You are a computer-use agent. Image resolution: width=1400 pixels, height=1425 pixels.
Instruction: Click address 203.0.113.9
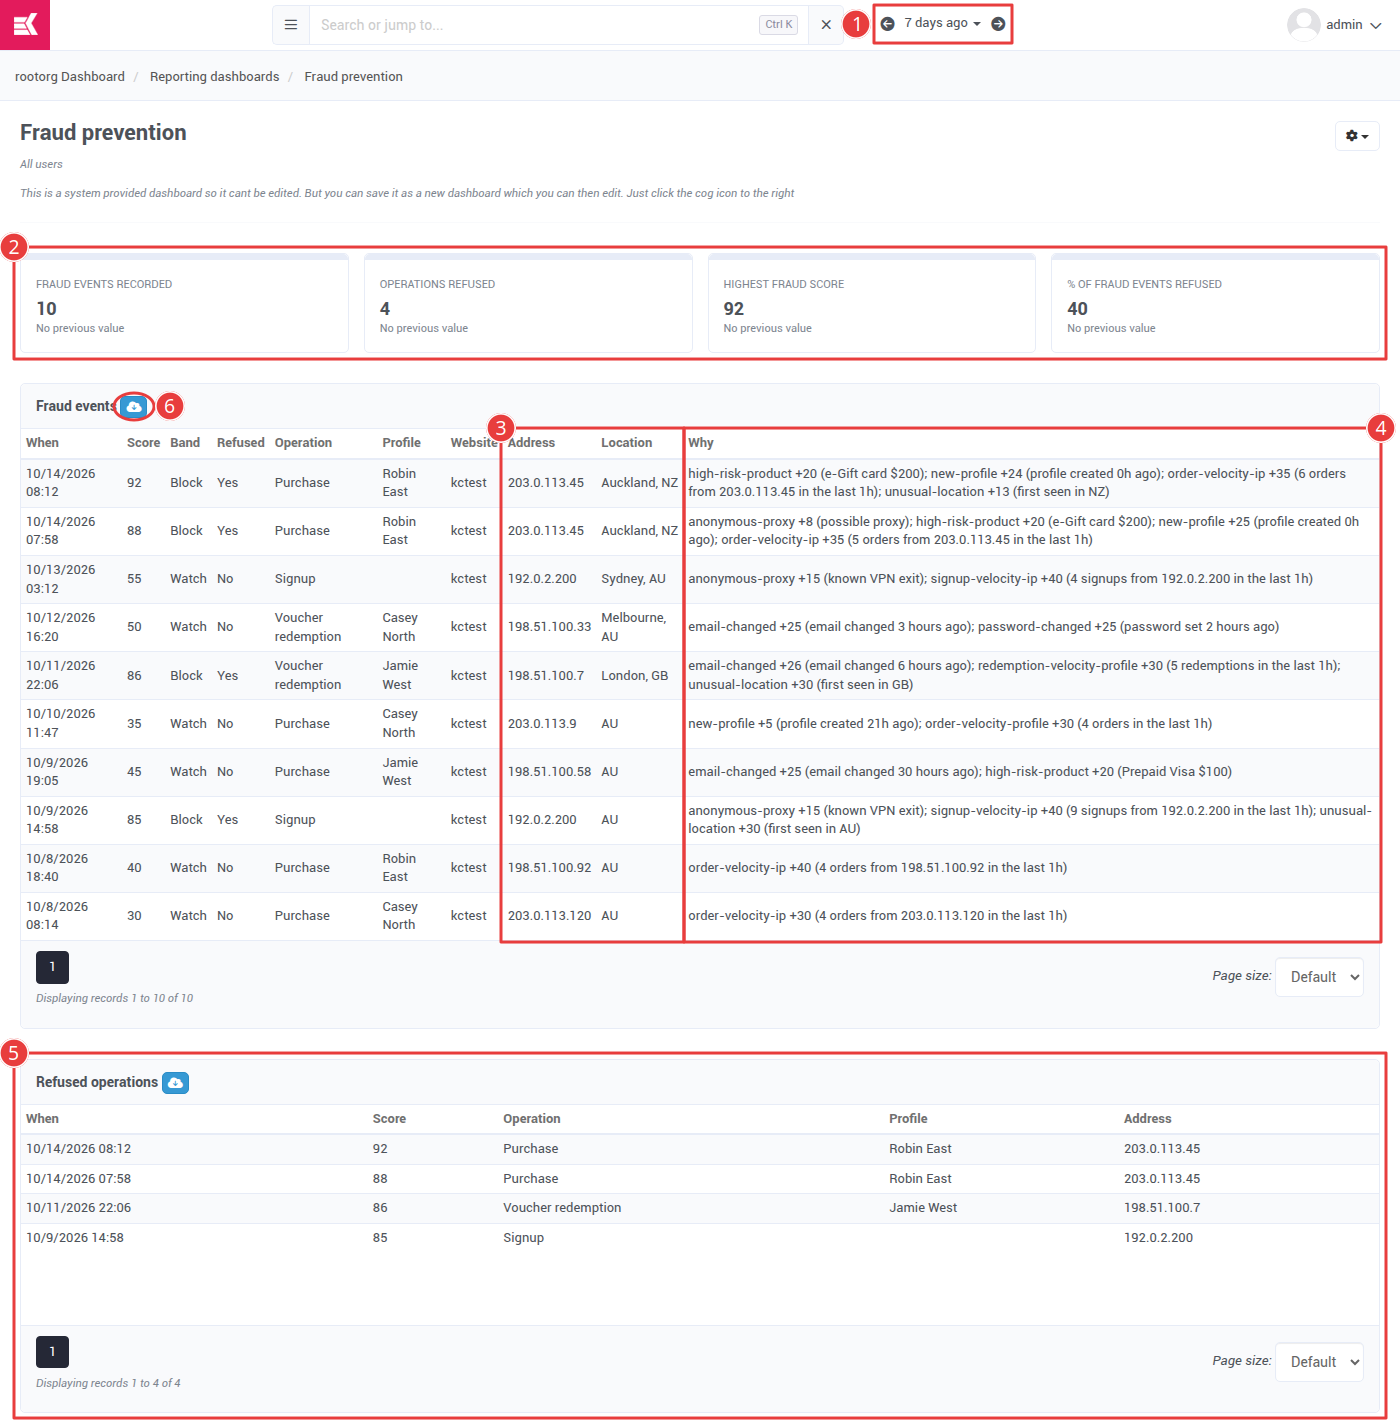(542, 724)
